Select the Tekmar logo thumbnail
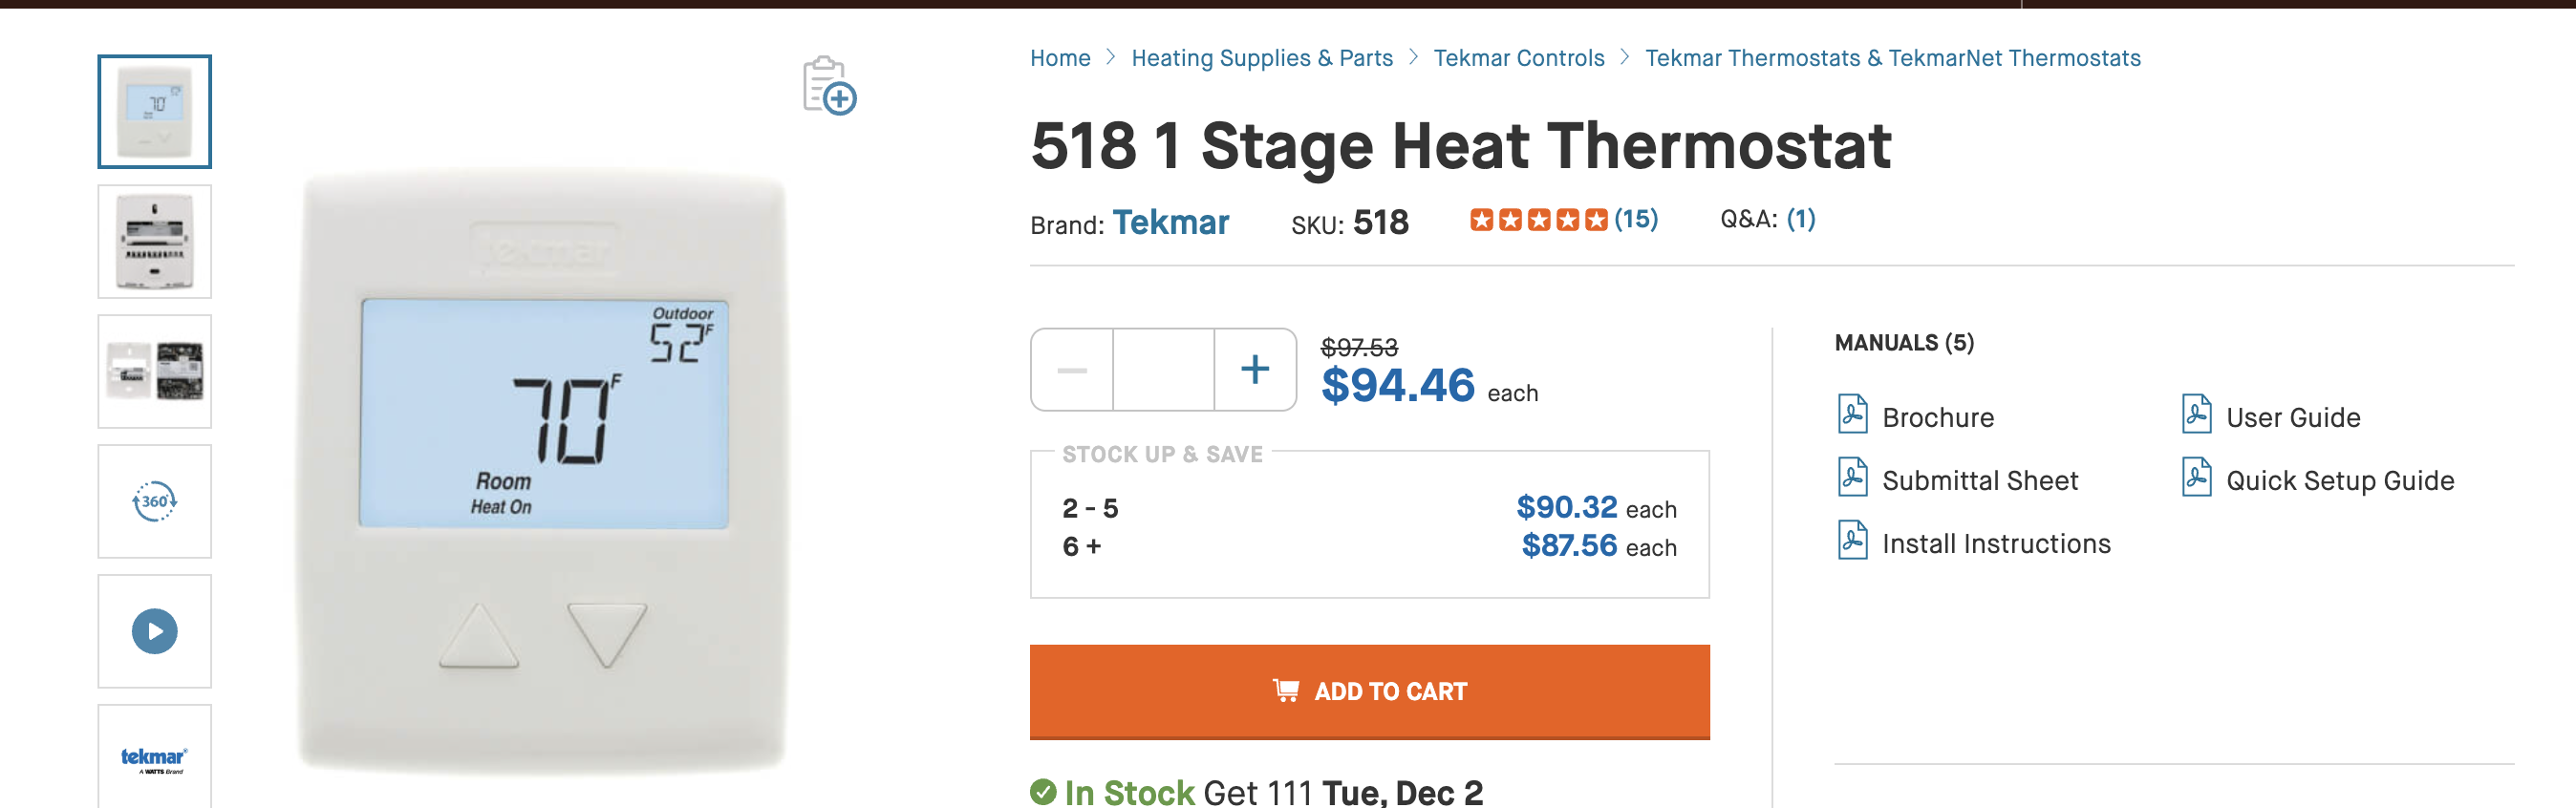 point(155,758)
